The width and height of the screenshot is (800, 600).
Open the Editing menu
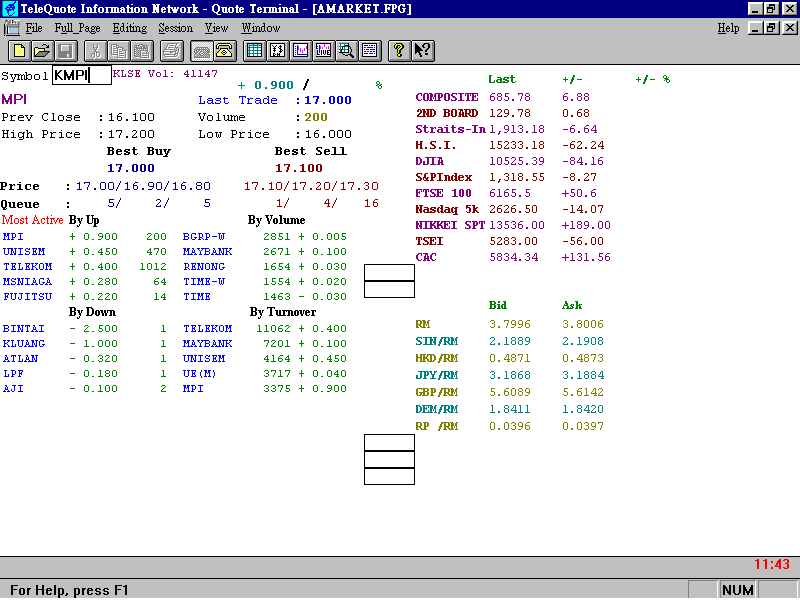point(130,28)
